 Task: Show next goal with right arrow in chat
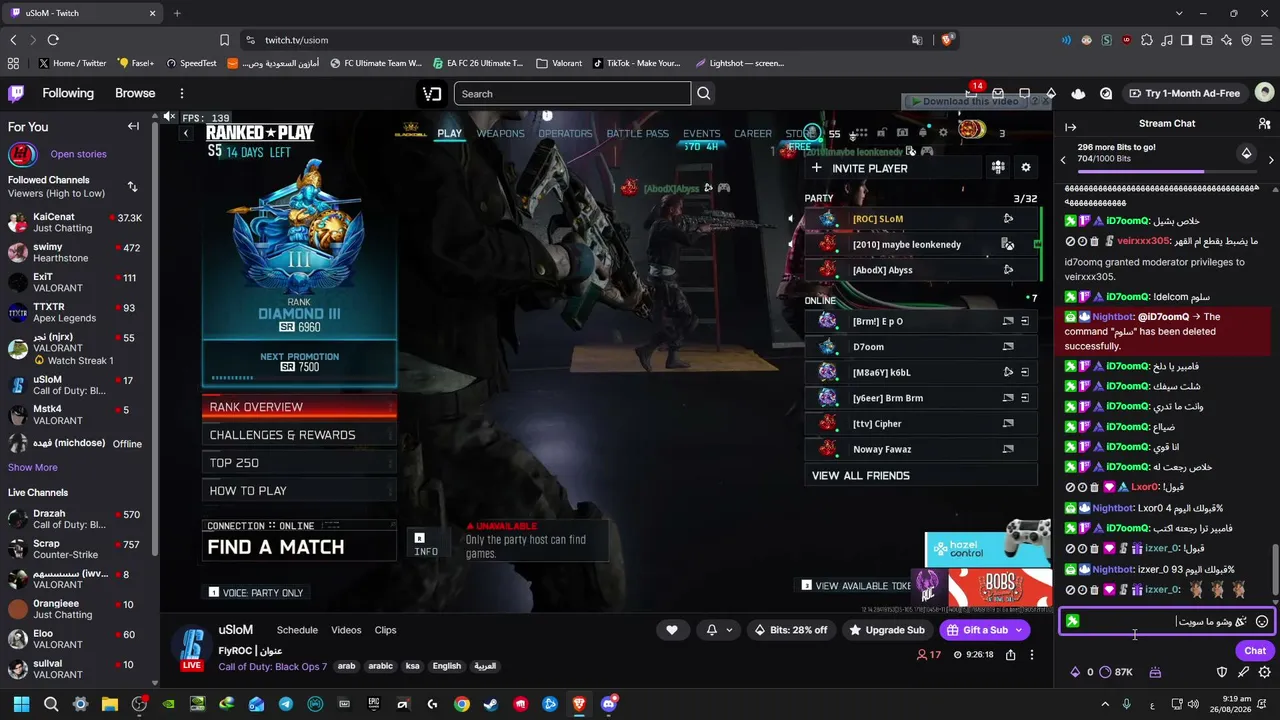coord(1271,159)
